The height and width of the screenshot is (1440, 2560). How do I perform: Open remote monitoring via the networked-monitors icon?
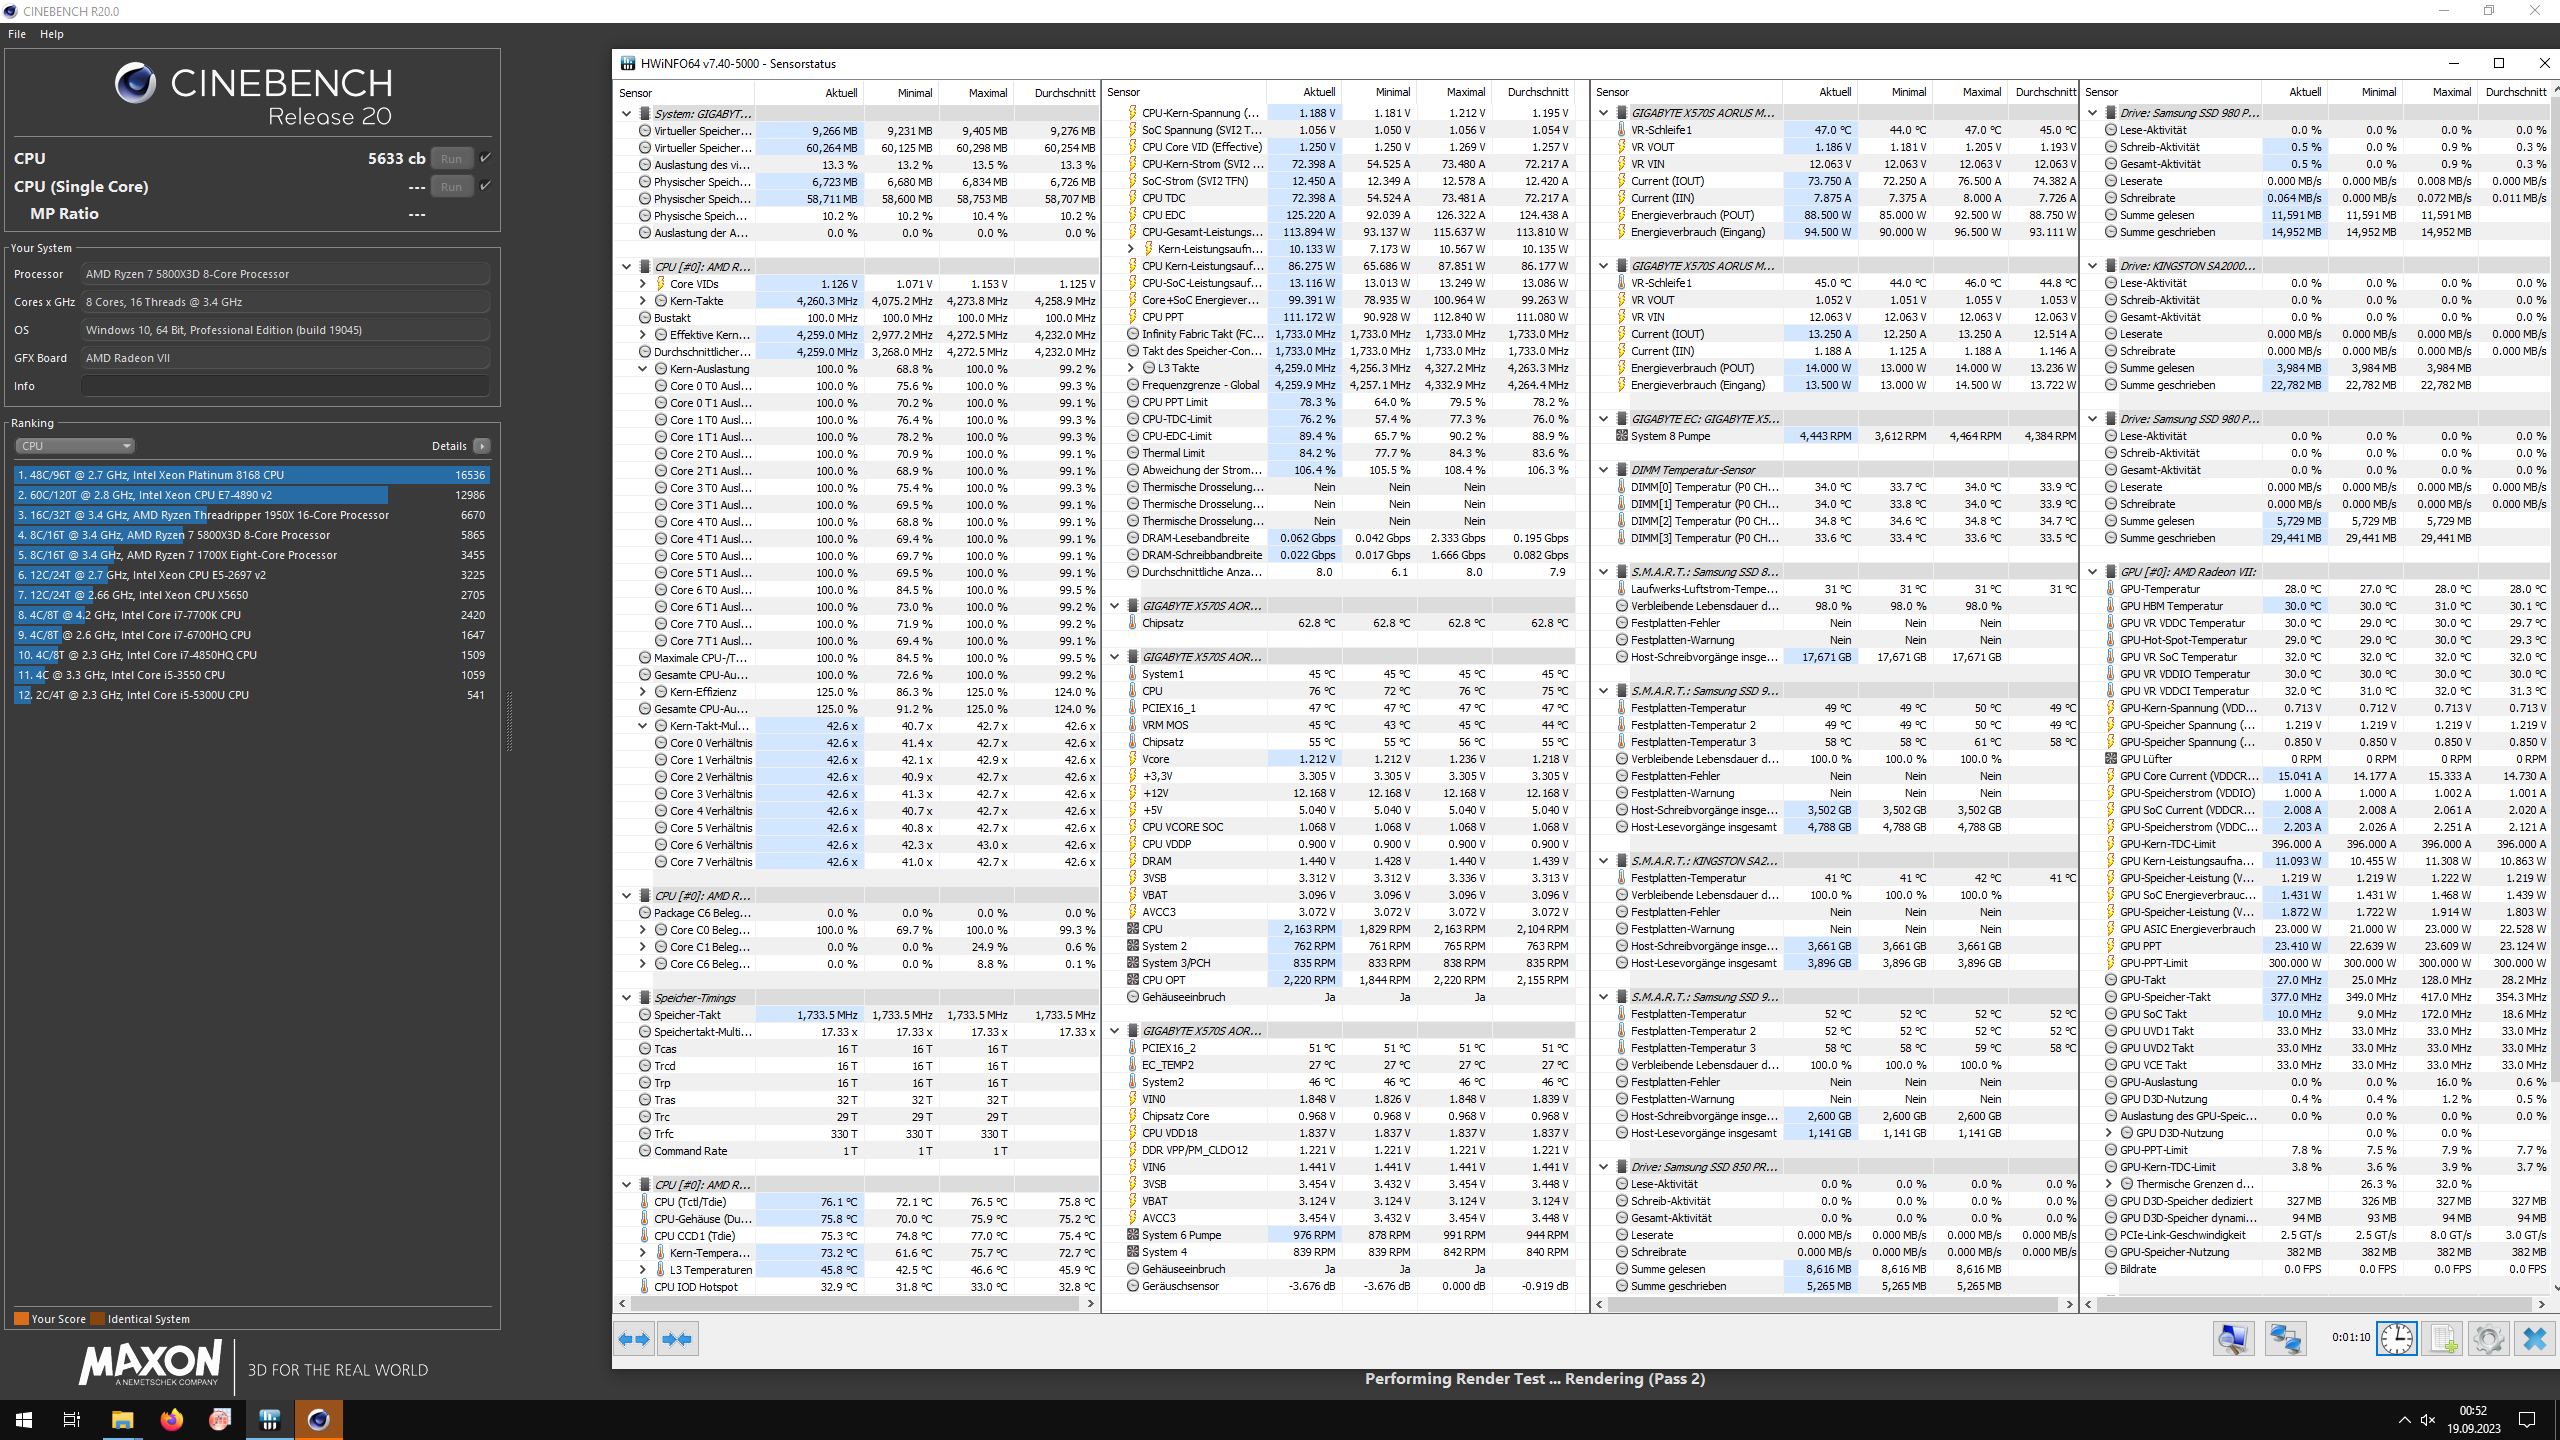point(2286,1338)
